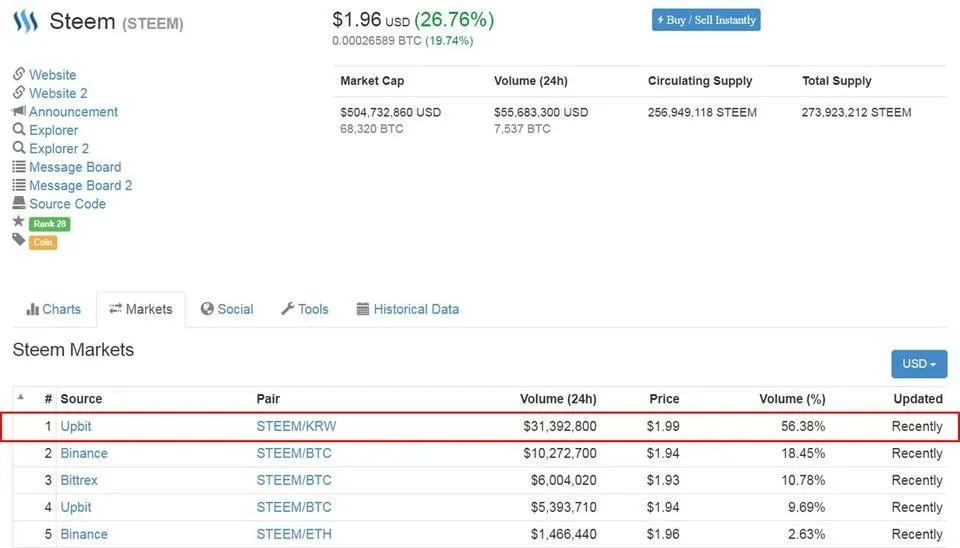Click the $1.96 USD price text
The width and height of the screenshot is (960, 548).
(371, 20)
